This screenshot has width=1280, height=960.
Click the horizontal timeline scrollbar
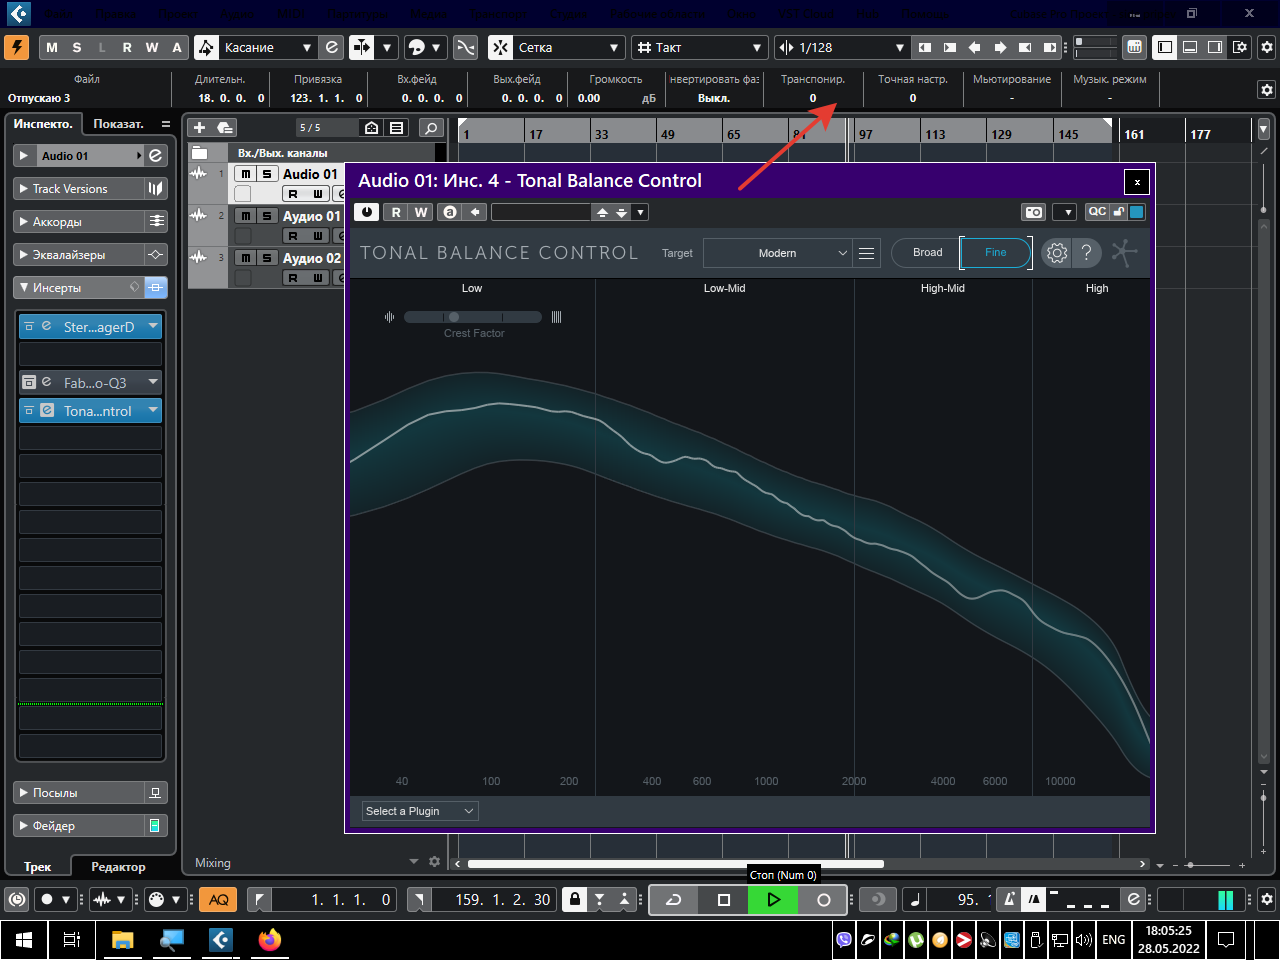click(675, 864)
